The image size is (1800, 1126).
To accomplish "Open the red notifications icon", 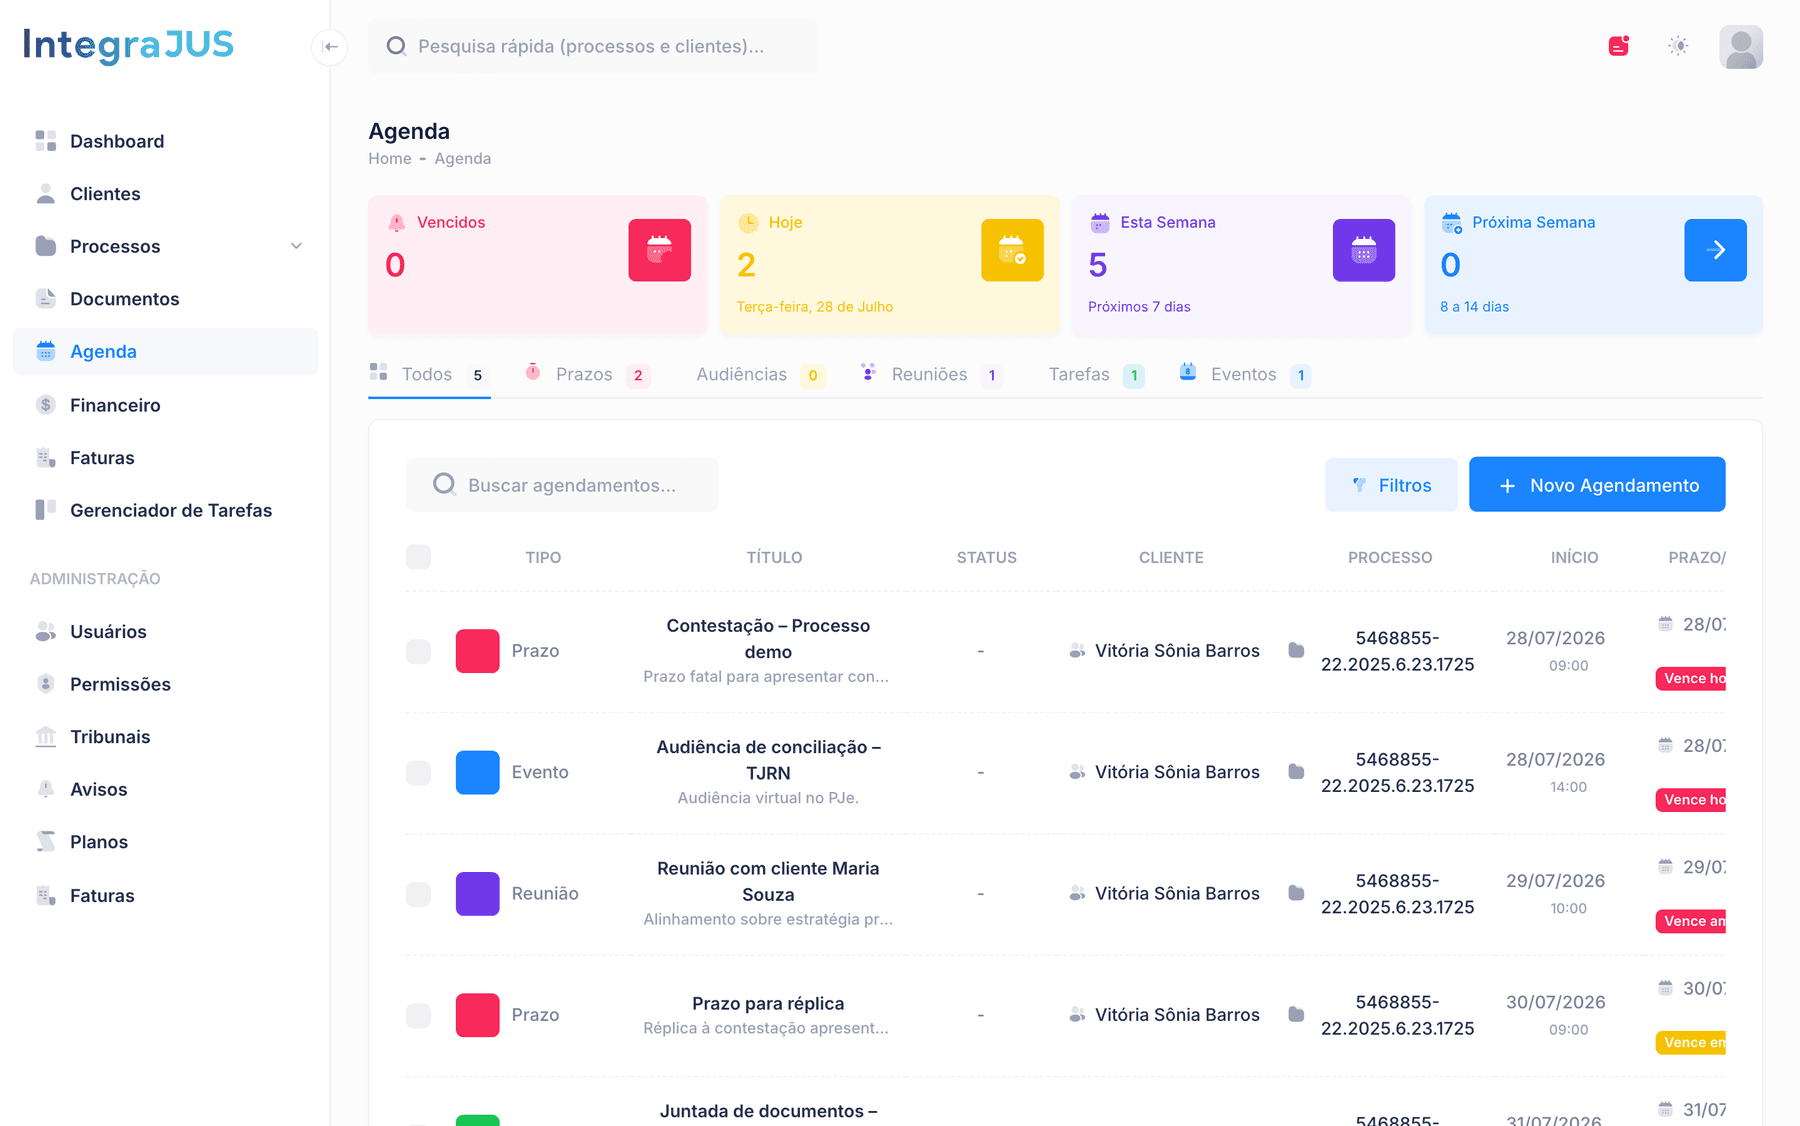I will pos(1619,46).
